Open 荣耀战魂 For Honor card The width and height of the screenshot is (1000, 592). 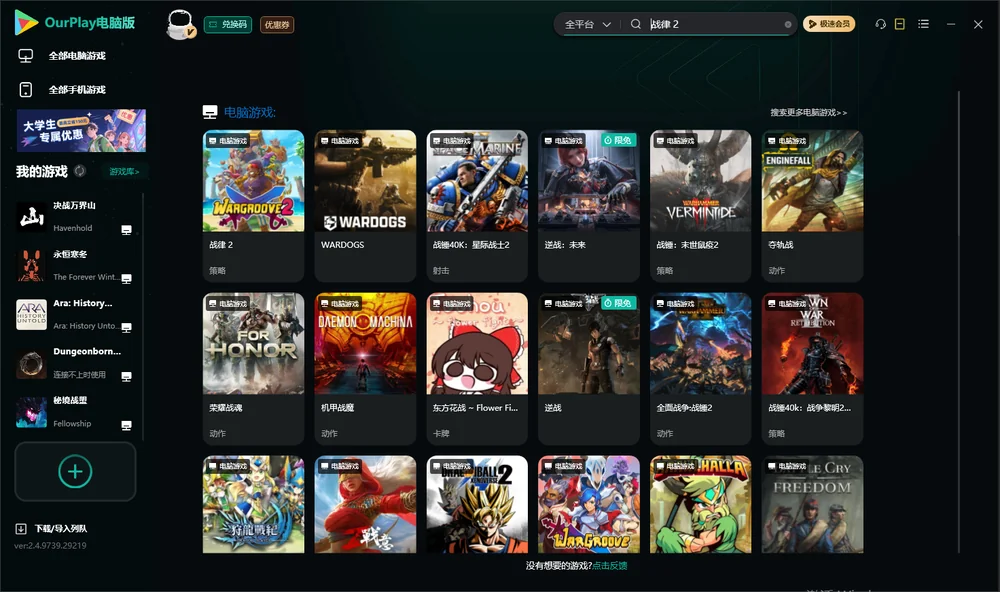253,368
